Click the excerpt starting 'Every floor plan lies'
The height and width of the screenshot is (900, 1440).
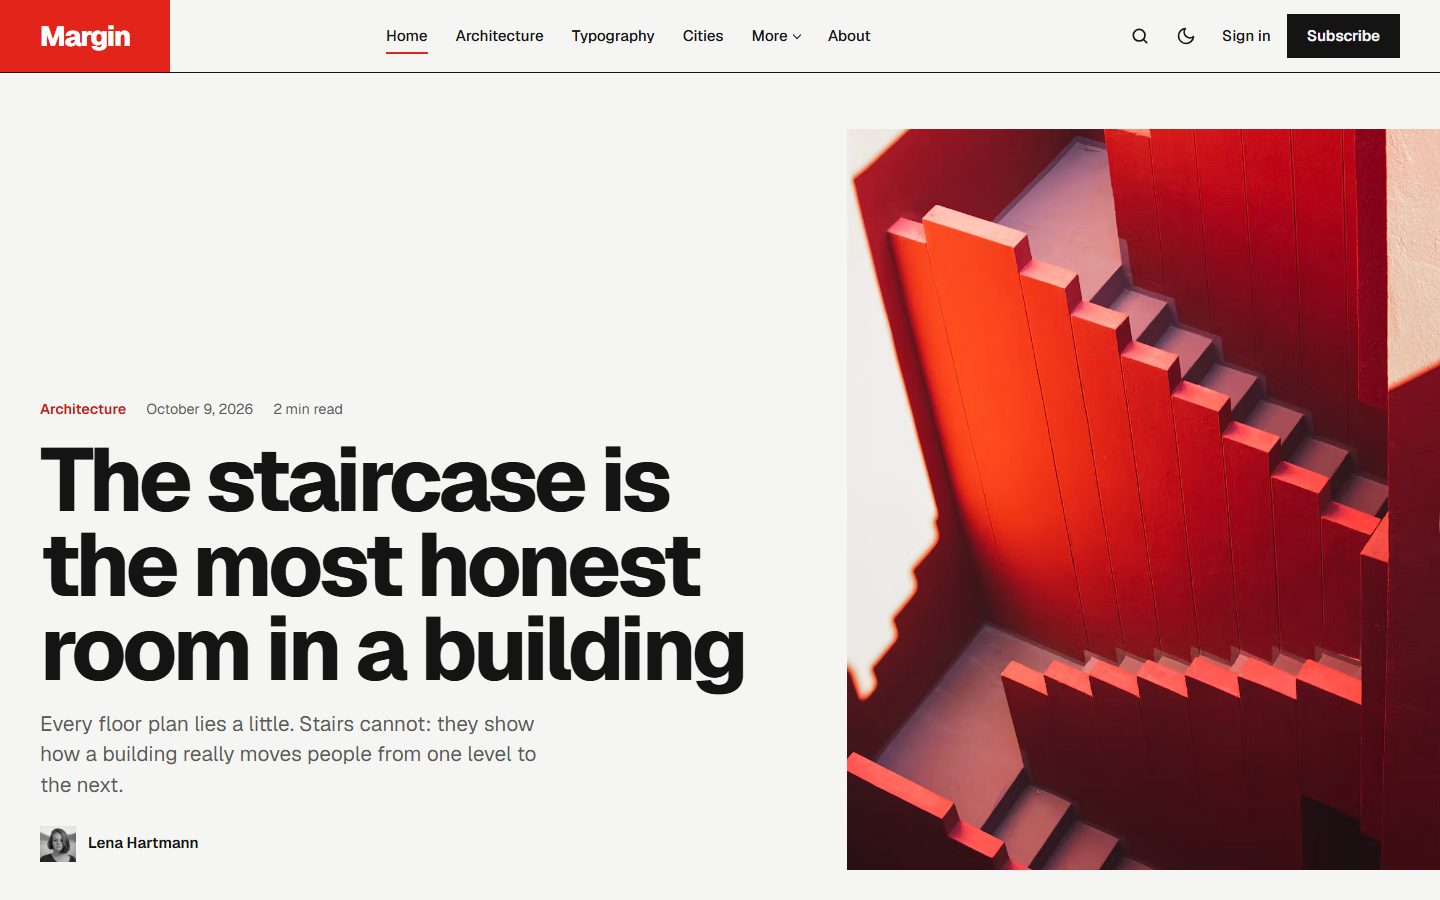288,754
